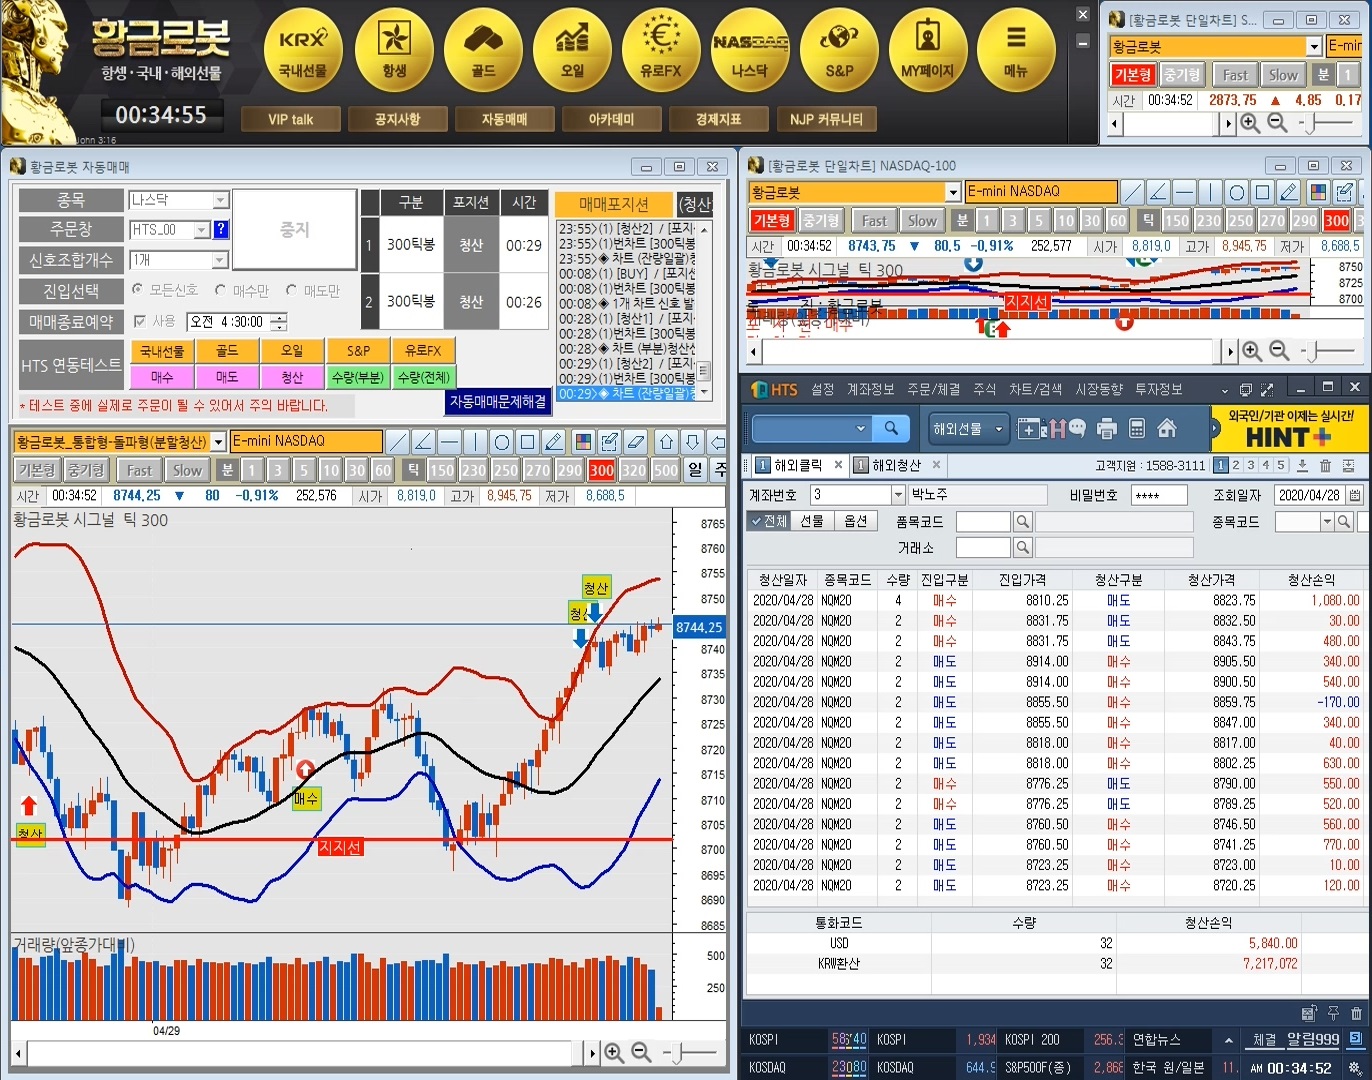The width and height of the screenshot is (1372, 1080).
Task: Click eraser tool in main chart toolbar
Action: click(635, 441)
